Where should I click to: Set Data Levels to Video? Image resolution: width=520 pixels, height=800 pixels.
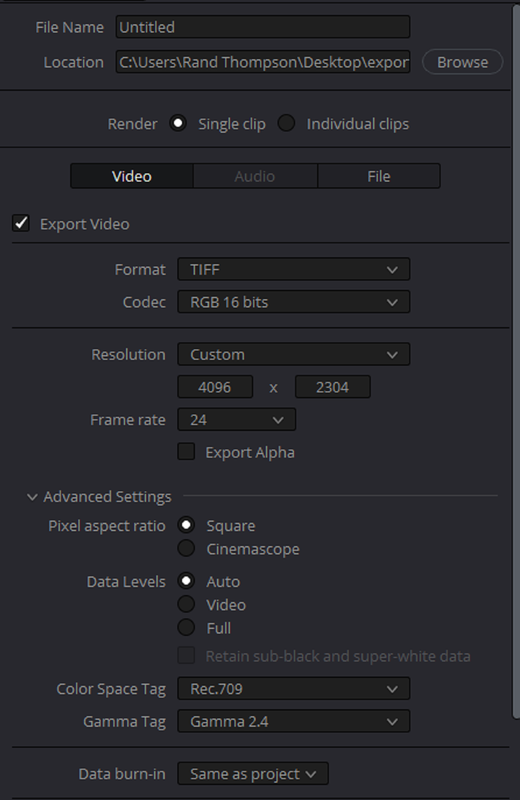tap(186, 604)
